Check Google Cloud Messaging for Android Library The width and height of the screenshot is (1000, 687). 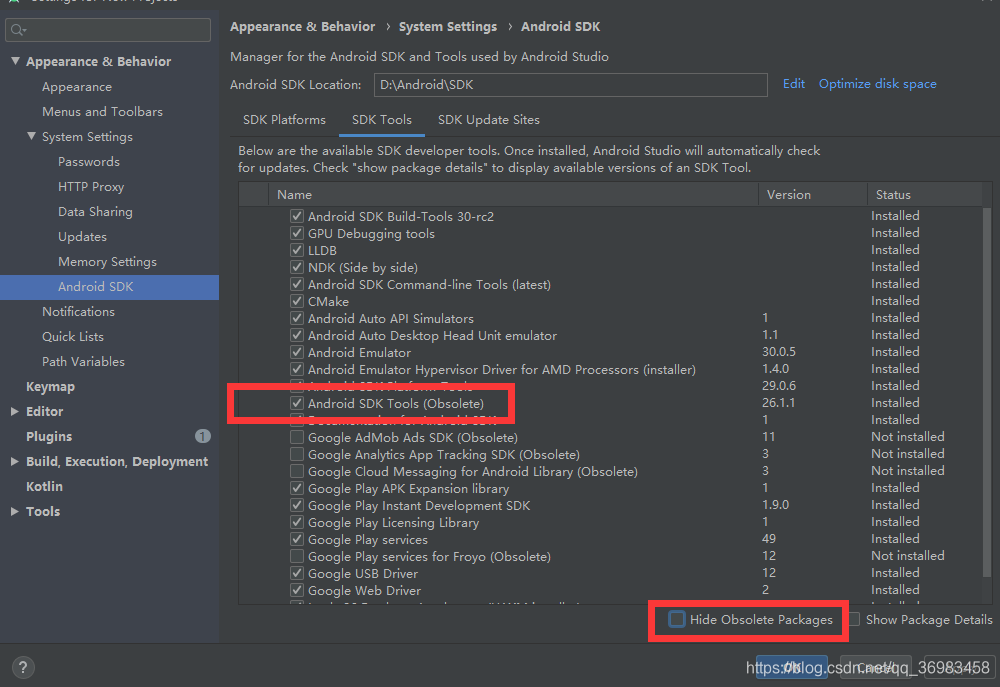coord(297,471)
